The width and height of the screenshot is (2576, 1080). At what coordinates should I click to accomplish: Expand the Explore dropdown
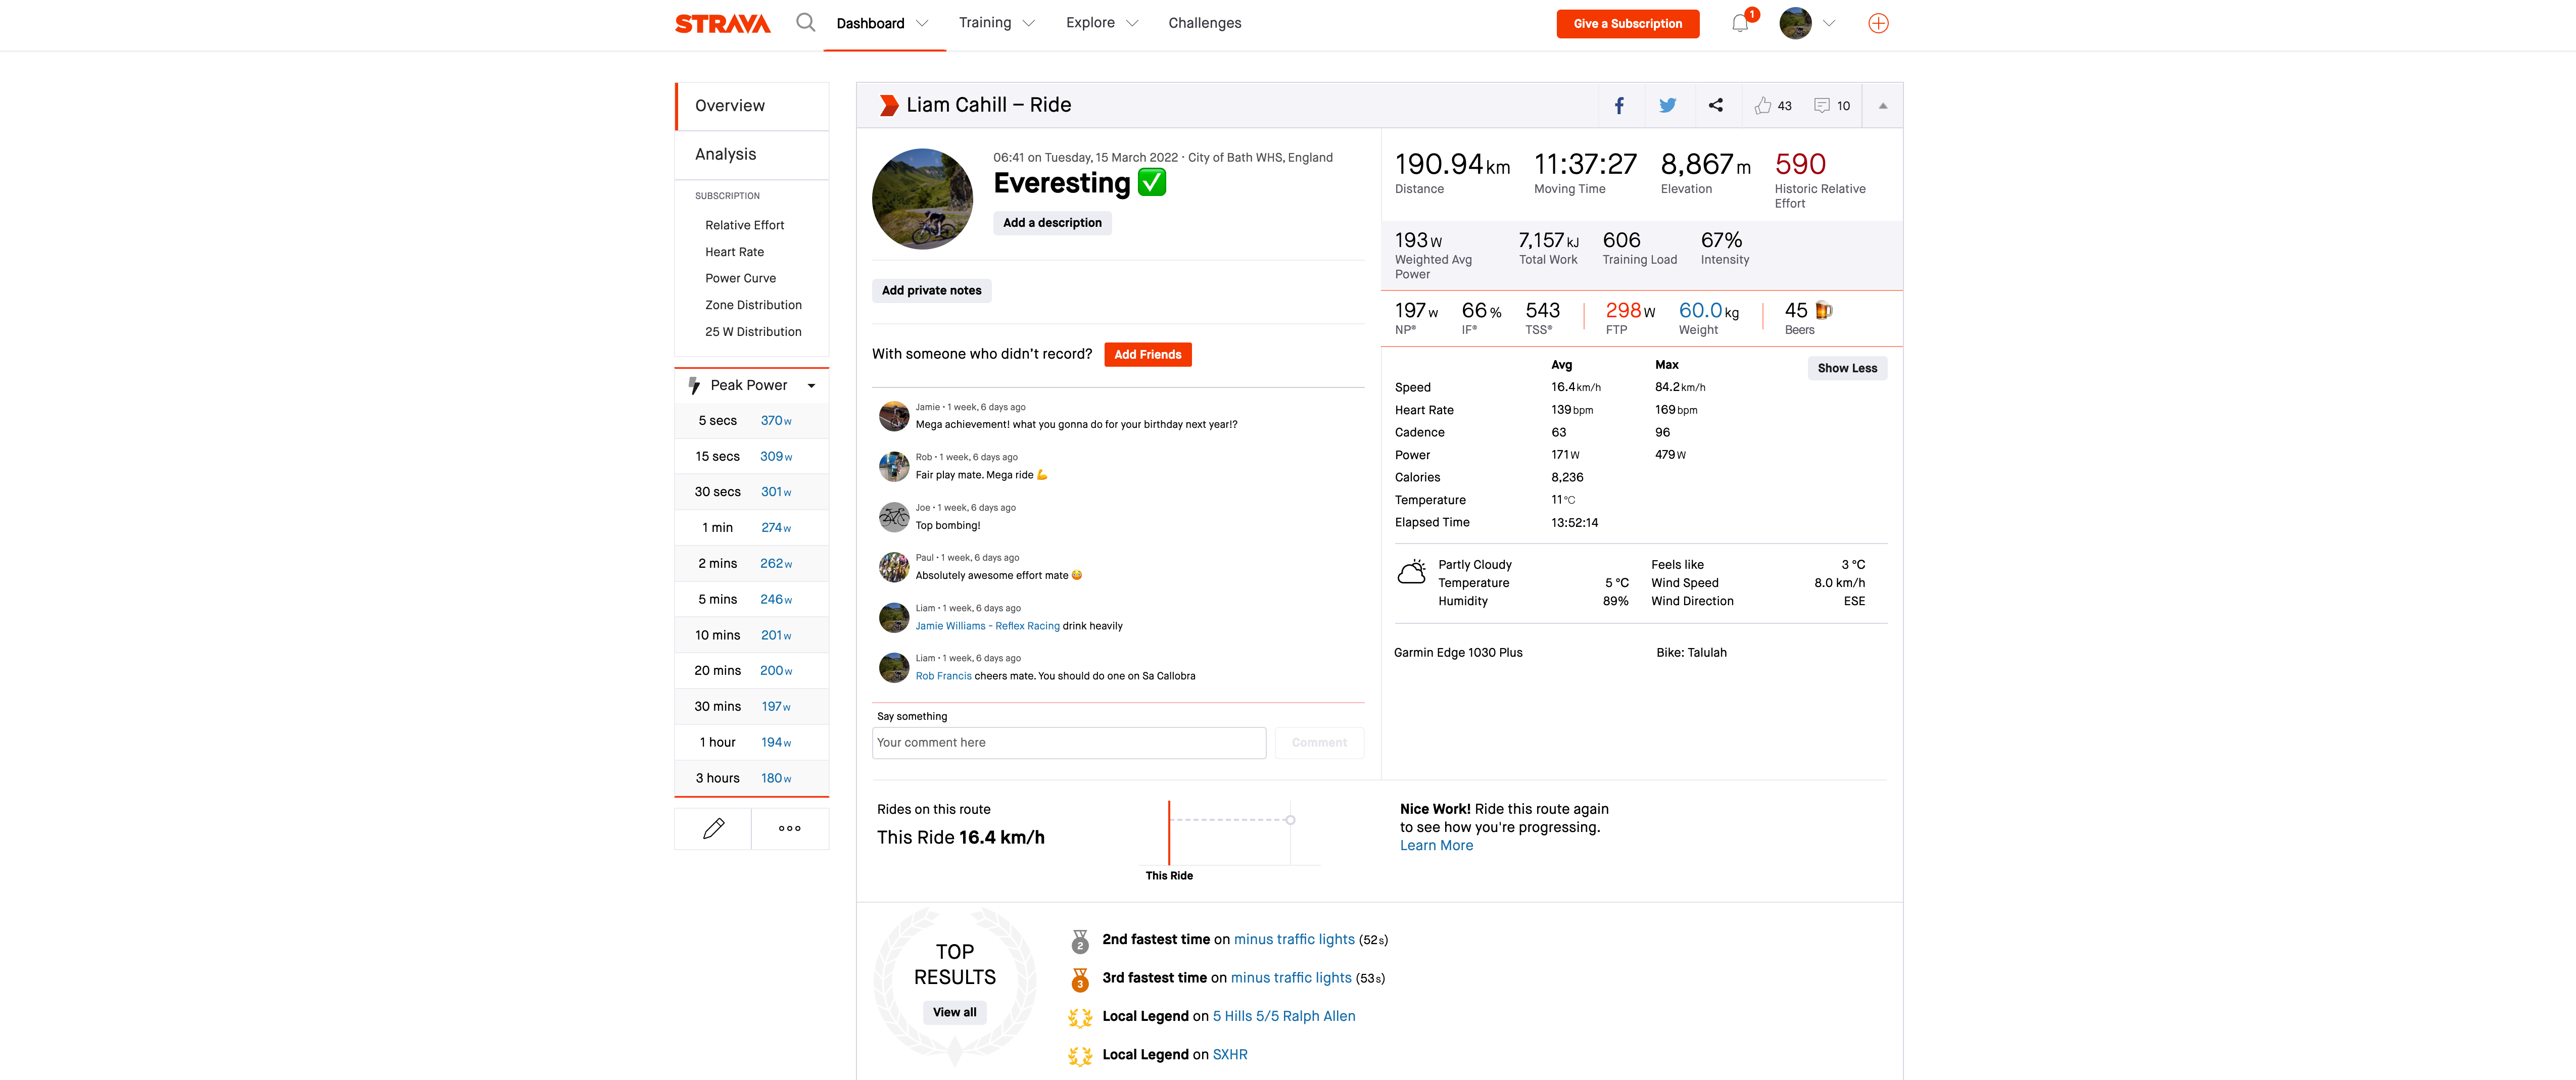point(1132,23)
